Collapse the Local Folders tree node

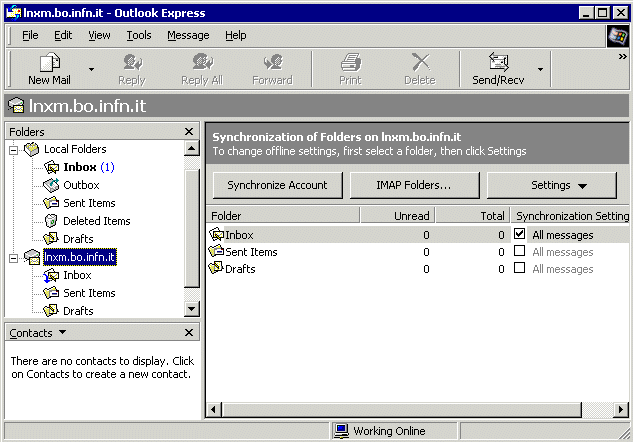(13, 150)
